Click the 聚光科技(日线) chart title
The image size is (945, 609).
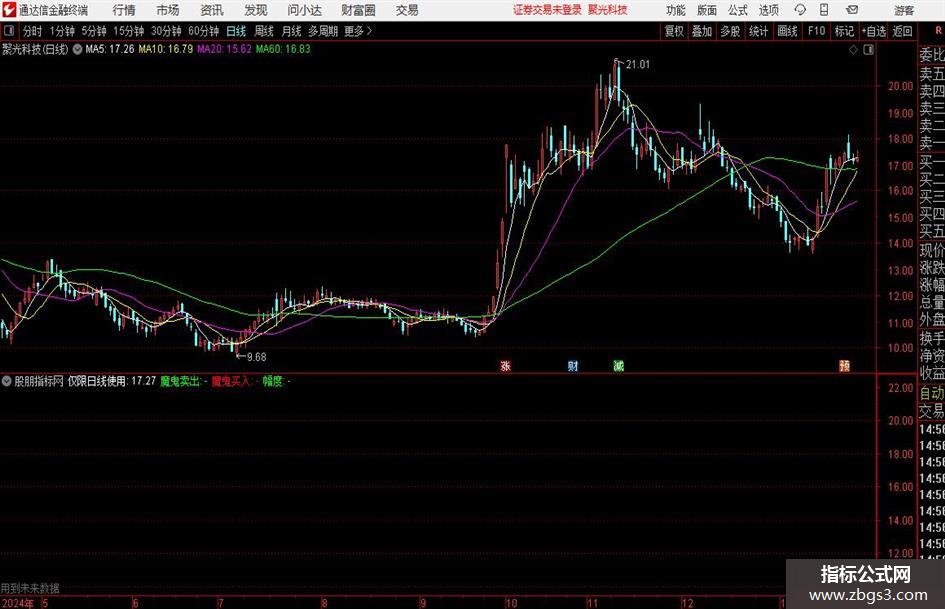(x=35, y=49)
